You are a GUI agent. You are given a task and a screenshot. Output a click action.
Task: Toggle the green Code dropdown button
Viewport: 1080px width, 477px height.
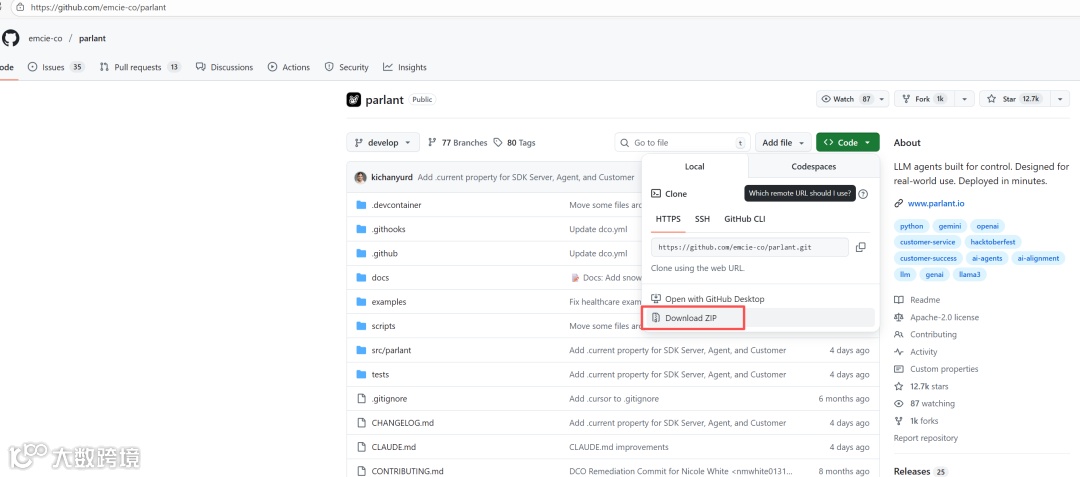click(848, 142)
